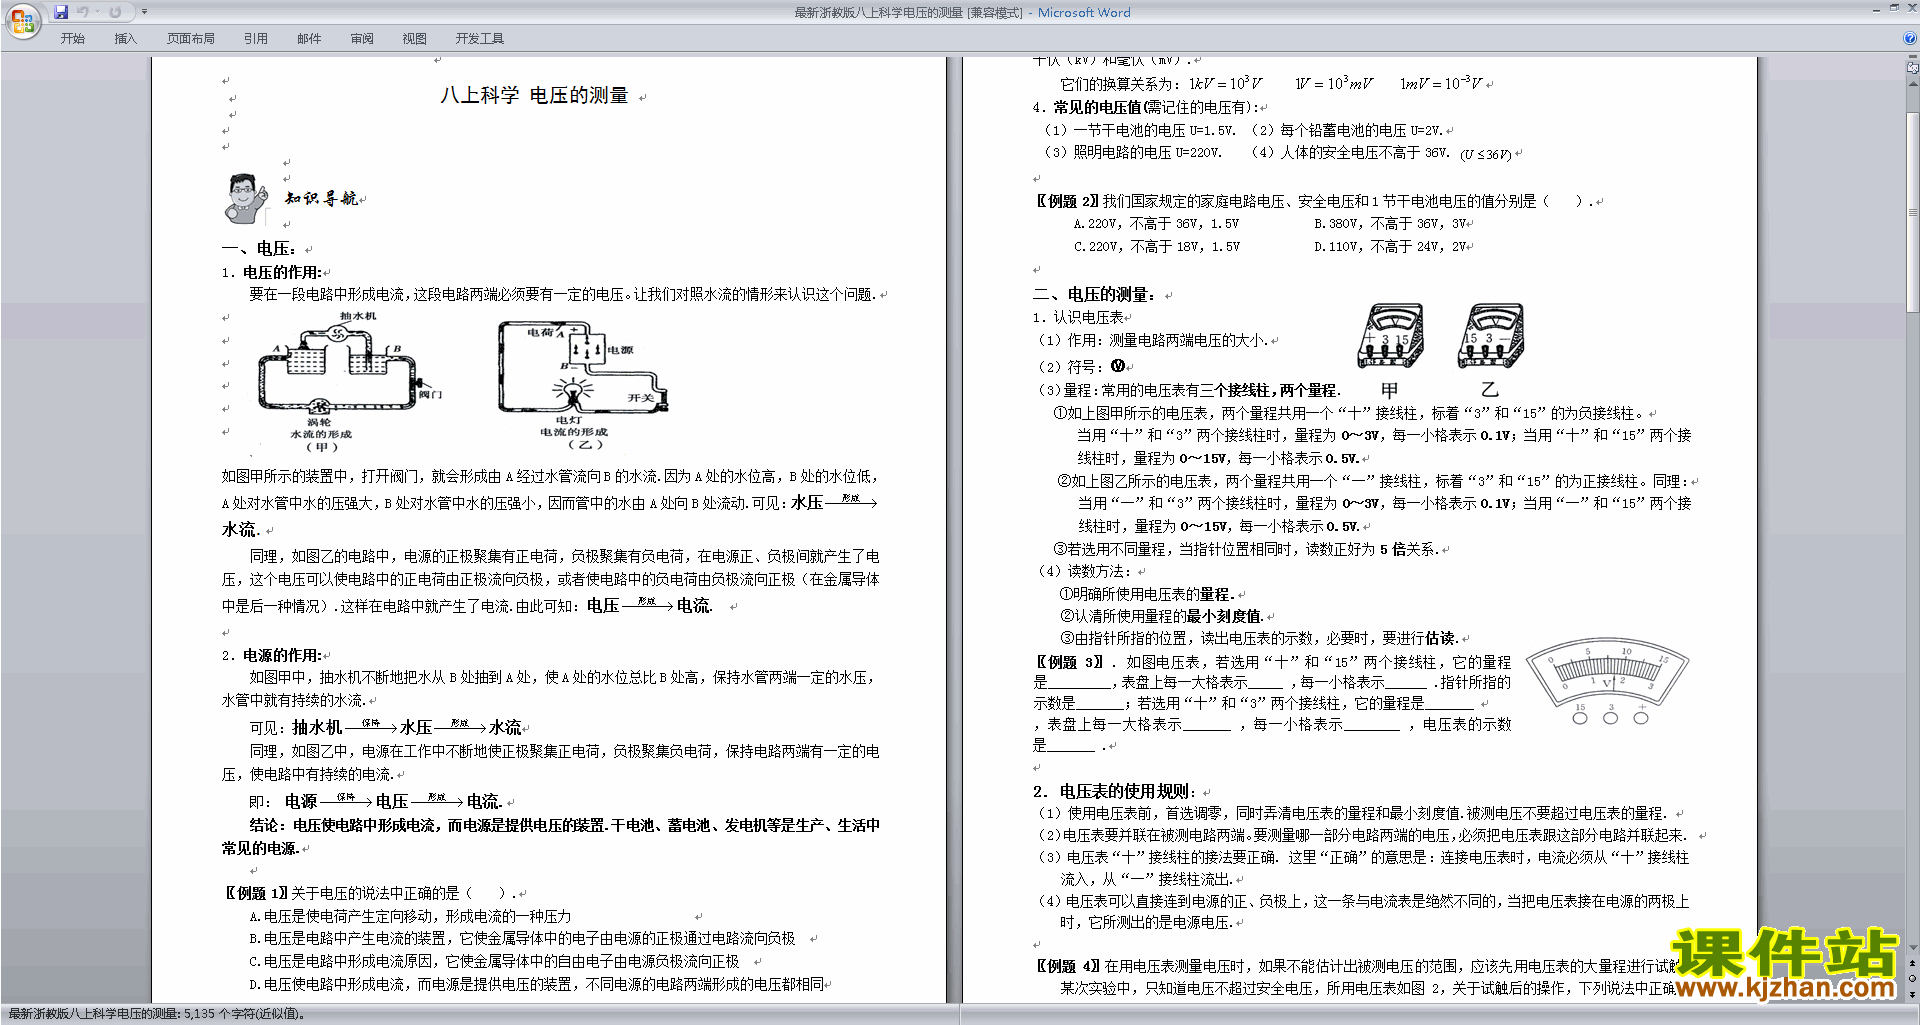Open the 页面布局 ribbon tab
1920x1025 pixels.
click(191, 39)
